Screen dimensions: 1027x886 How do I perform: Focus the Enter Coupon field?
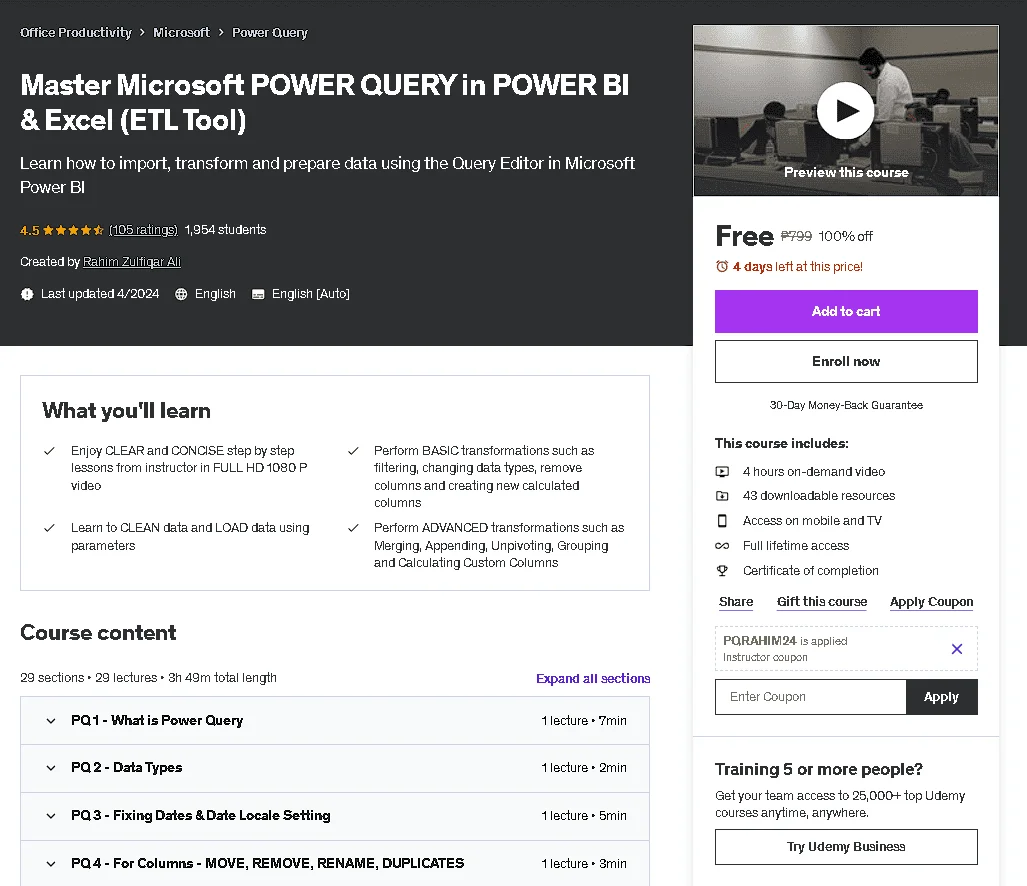[x=811, y=697]
